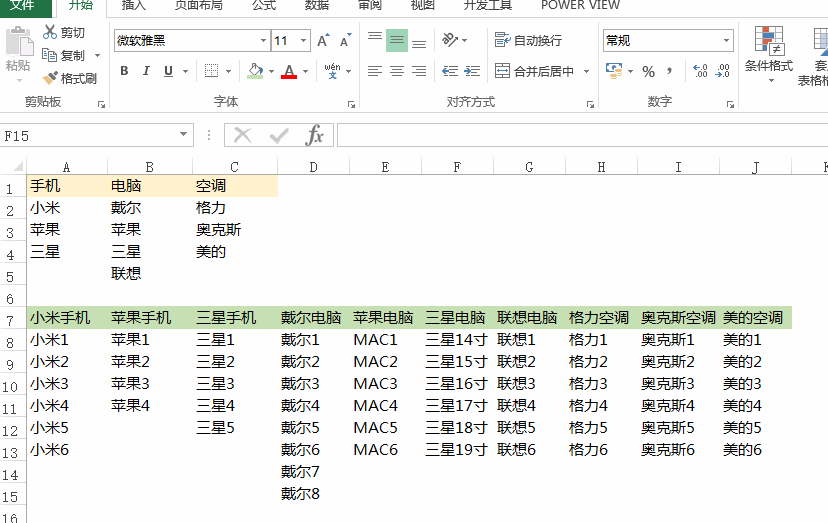828x523 pixels.
Task: Align text right
Action: (419, 71)
